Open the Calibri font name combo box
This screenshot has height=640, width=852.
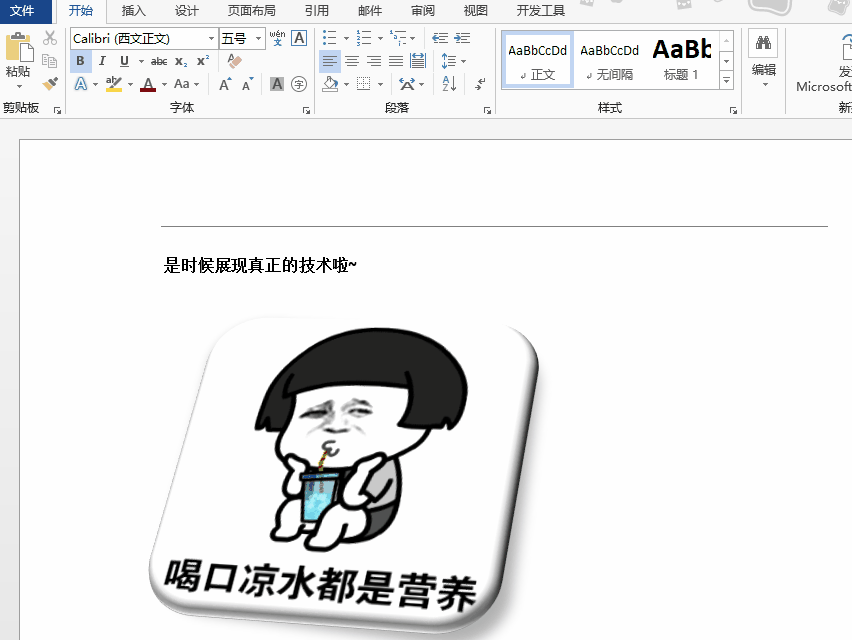pyautogui.click(x=144, y=39)
